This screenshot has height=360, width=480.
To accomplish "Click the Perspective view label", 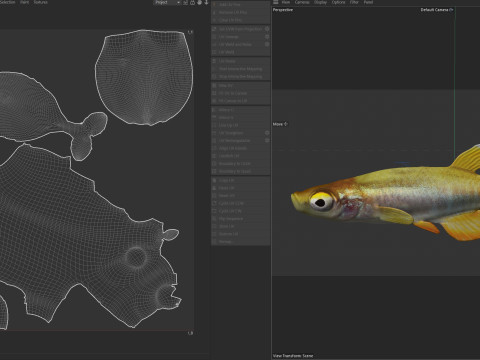I will coord(283,10).
